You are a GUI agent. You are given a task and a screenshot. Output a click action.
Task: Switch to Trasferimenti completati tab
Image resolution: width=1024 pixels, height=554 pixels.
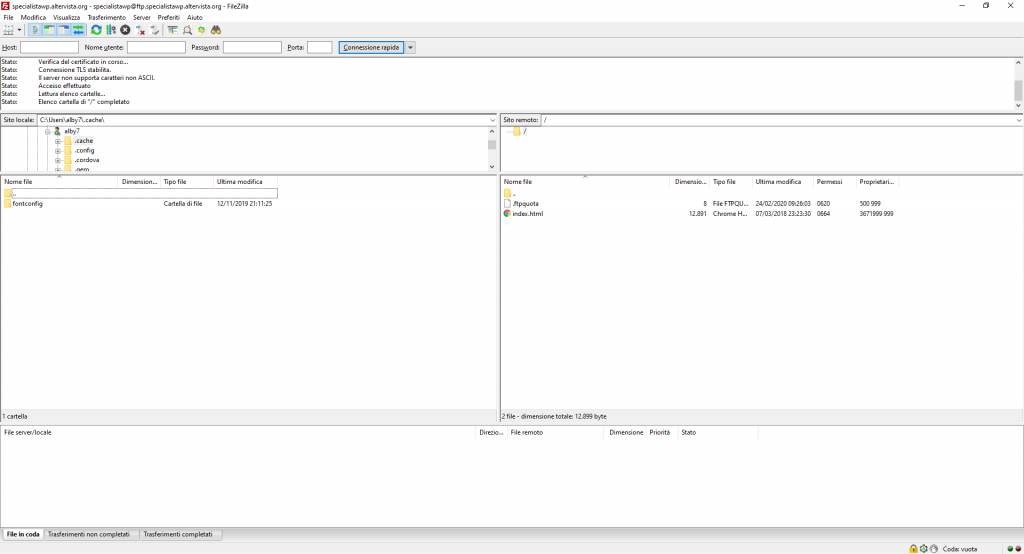point(180,534)
